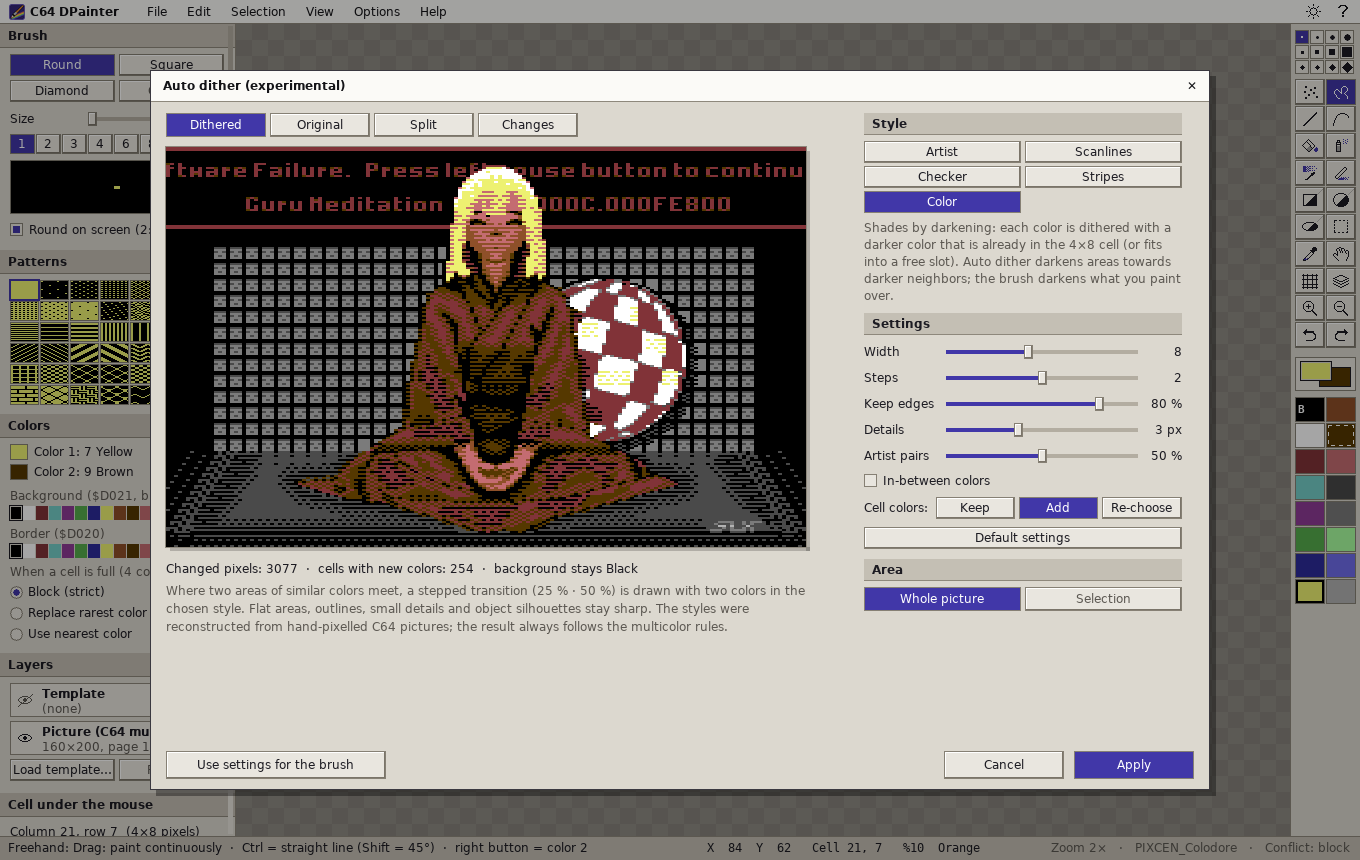
Task: Click the zoom in magnifier
Action: pyautogui.click(x=1310, y=308)
